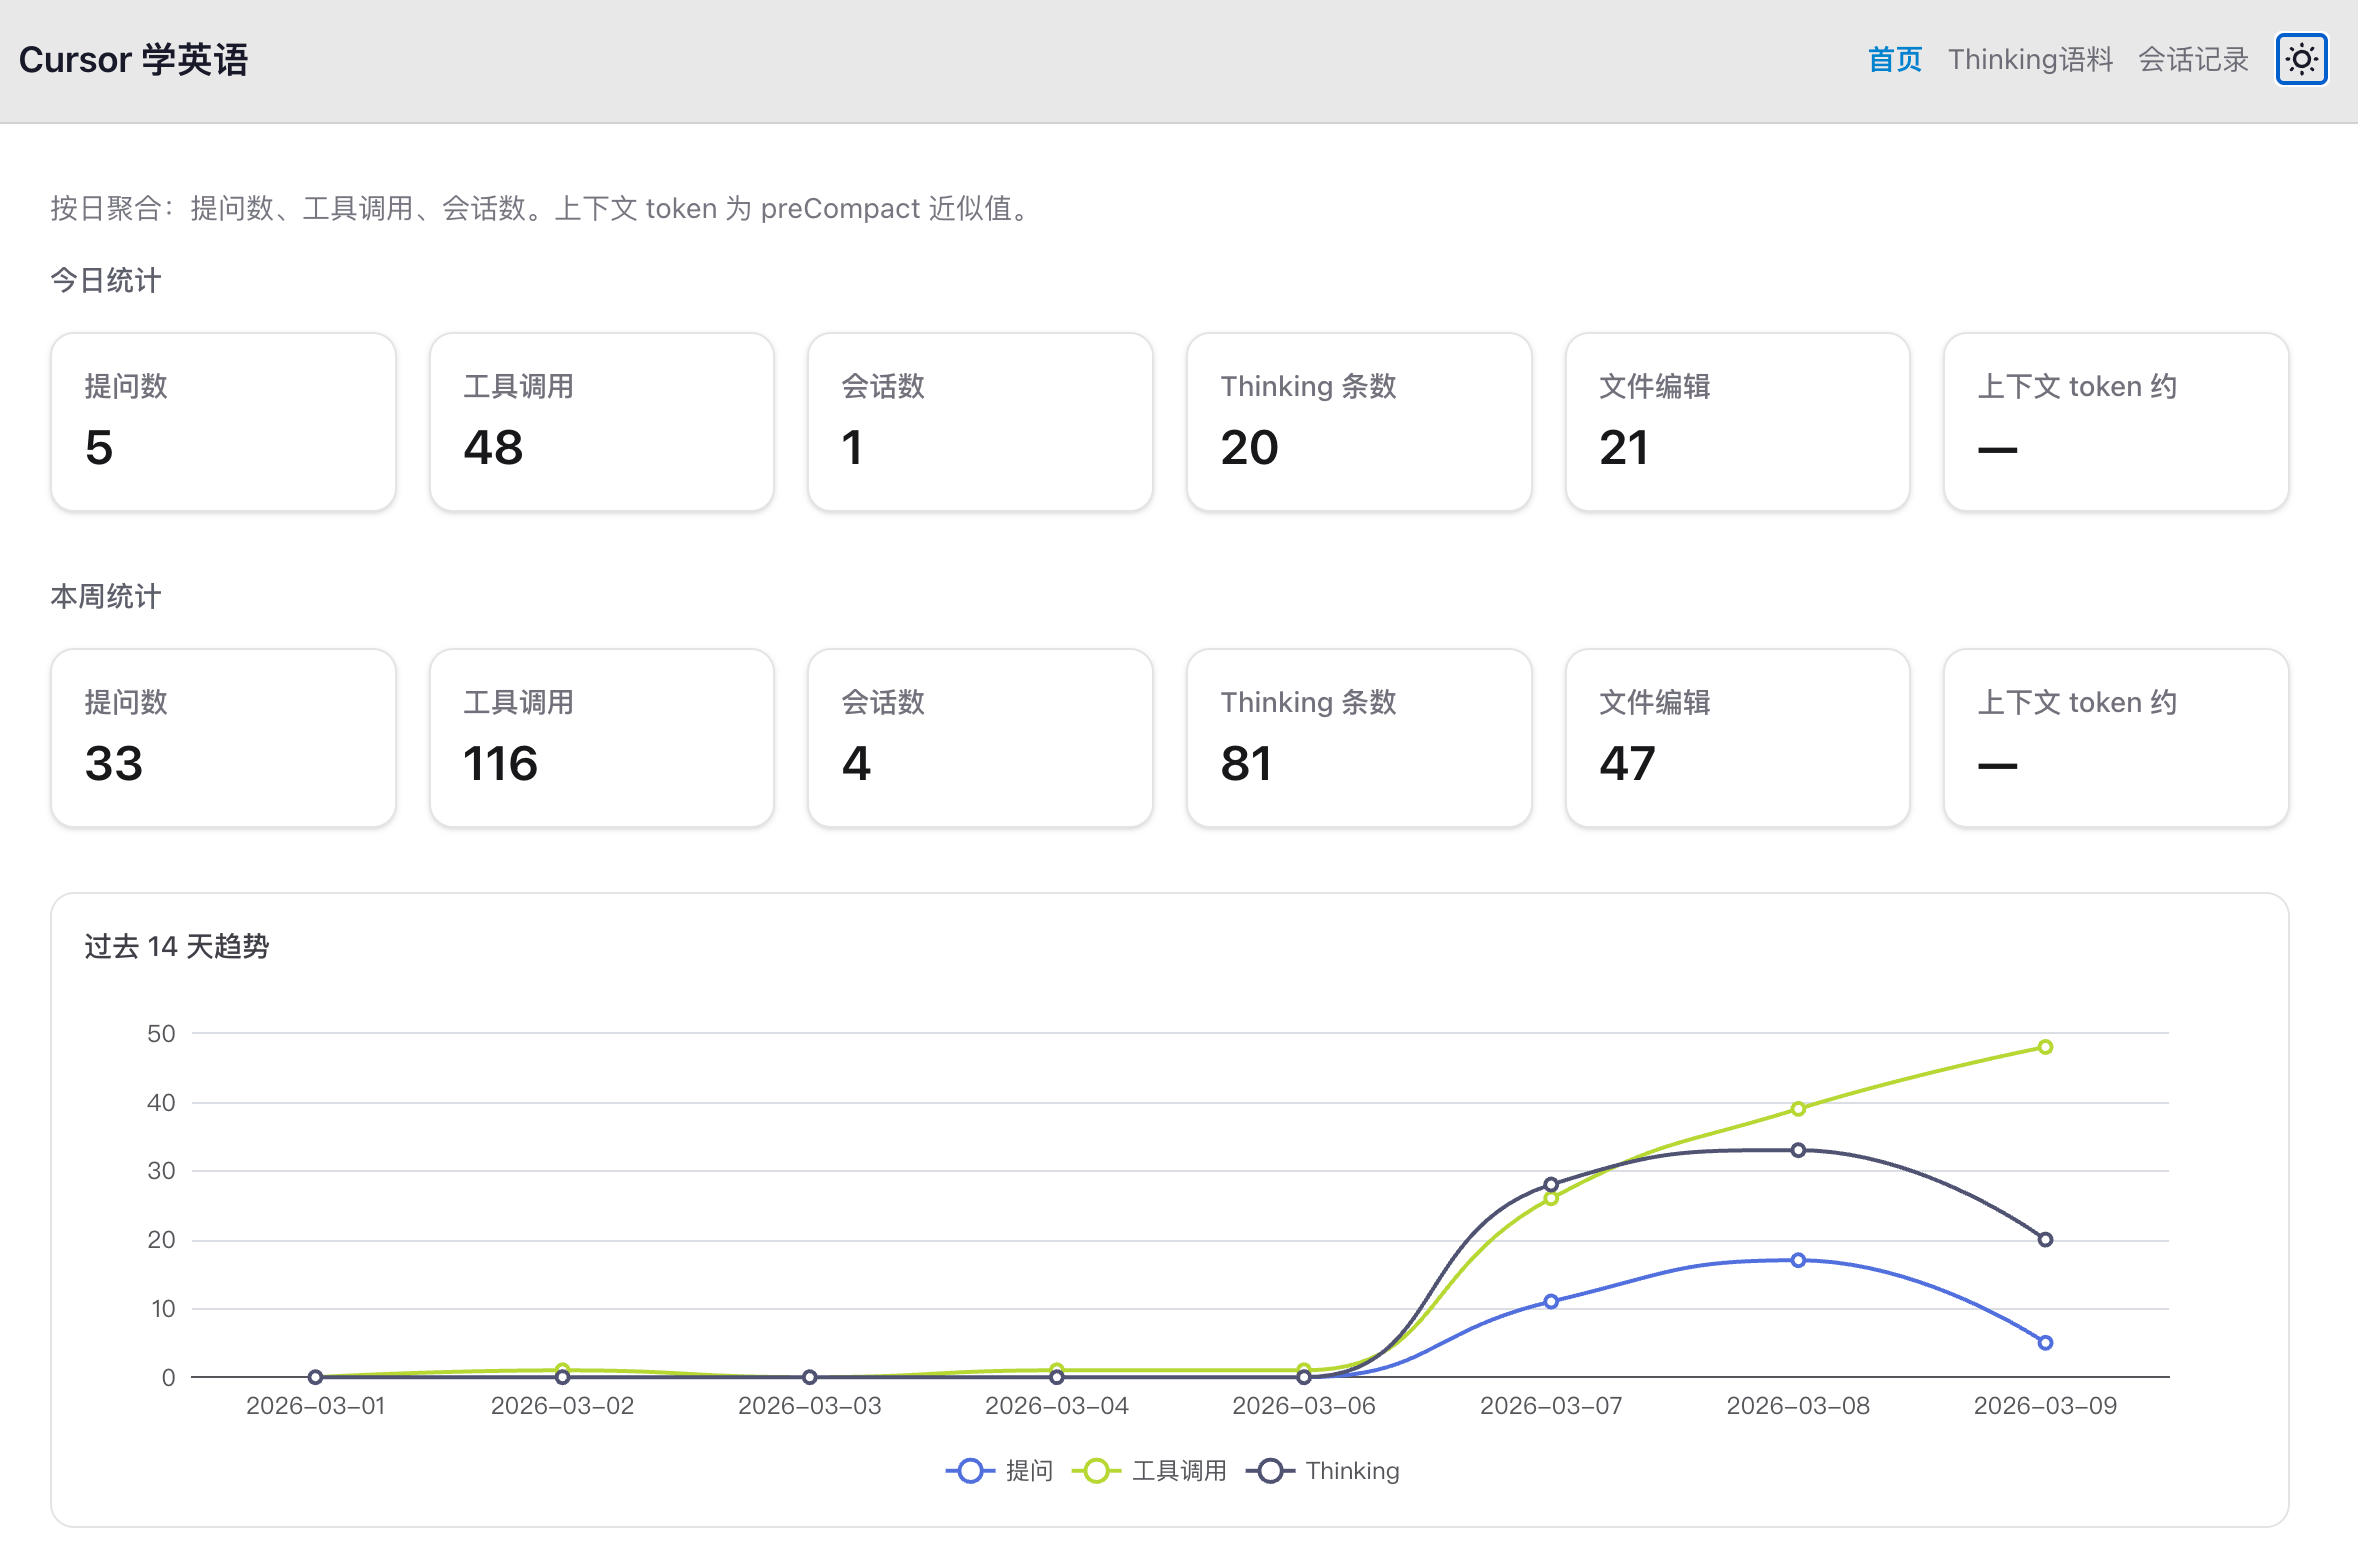Go to the 会话记录 tab

coord(2193,60)
